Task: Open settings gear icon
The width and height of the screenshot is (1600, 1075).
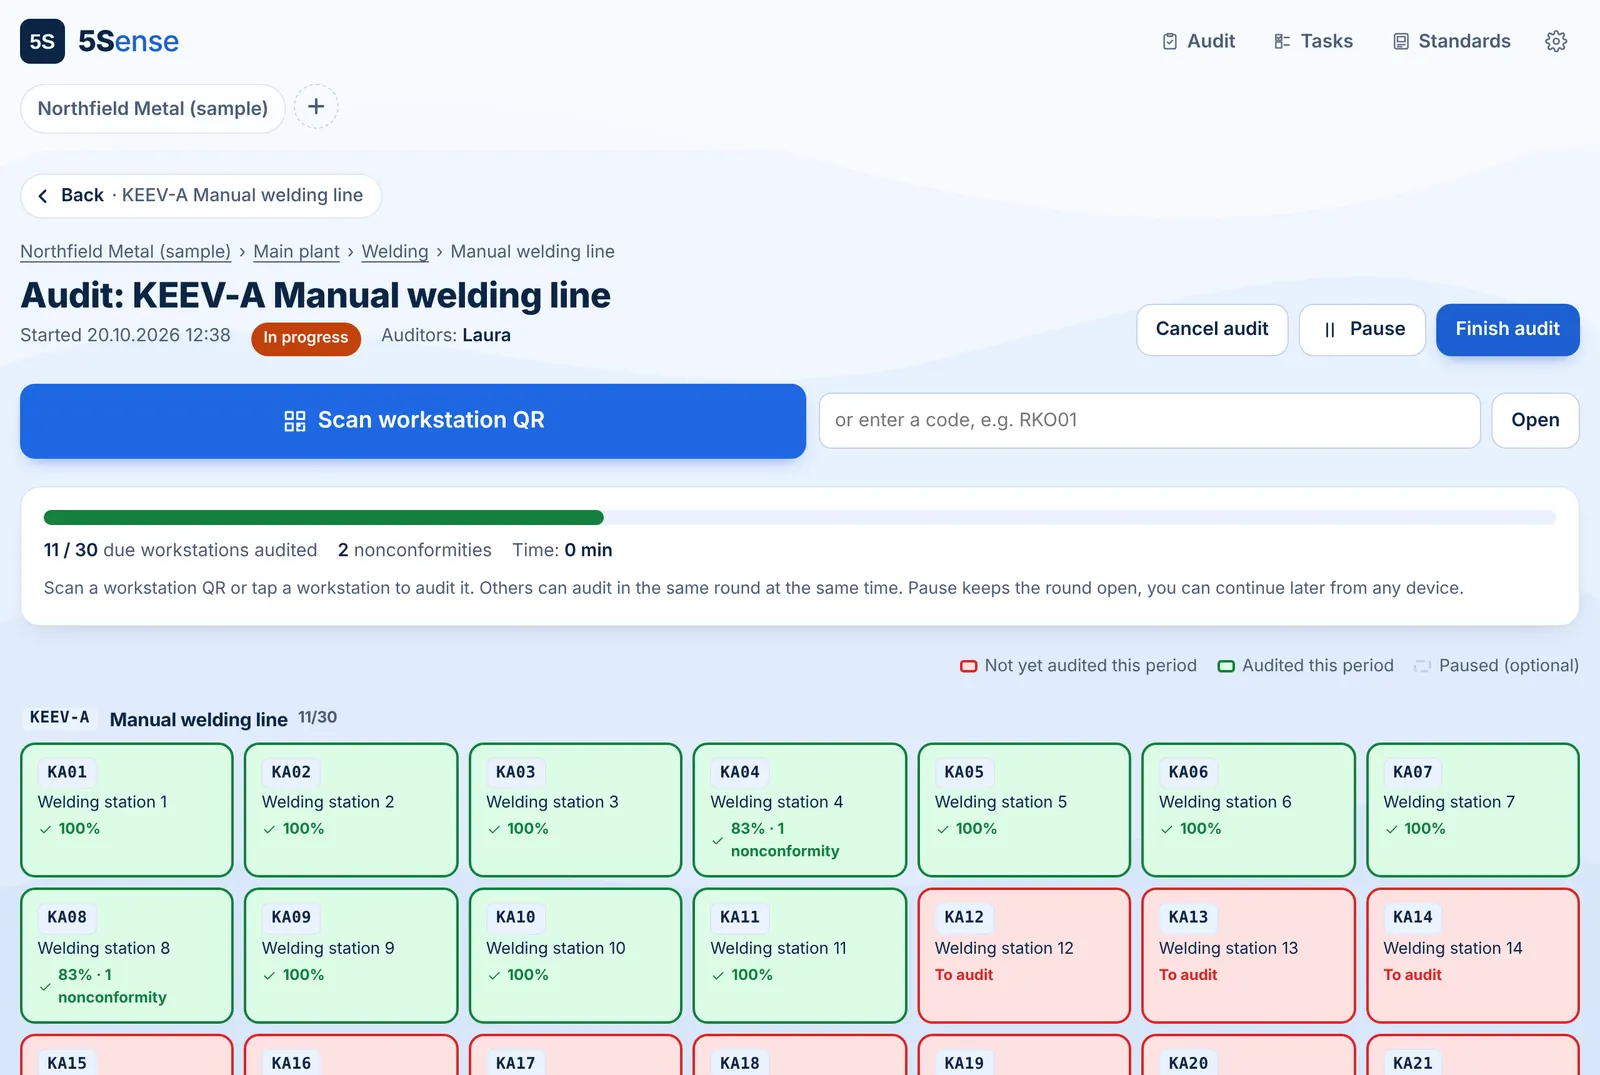Action: coord(1556,41)
